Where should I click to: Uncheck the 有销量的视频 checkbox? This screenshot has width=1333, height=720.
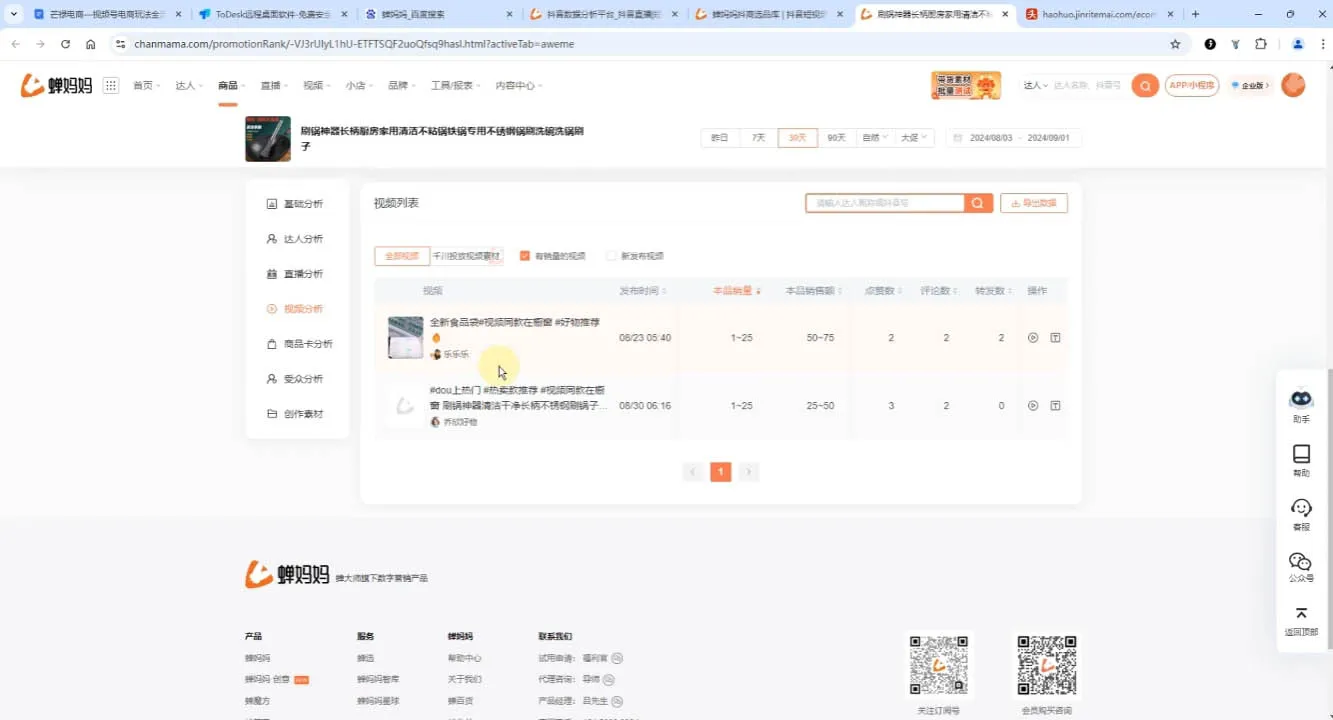[525, 255]
